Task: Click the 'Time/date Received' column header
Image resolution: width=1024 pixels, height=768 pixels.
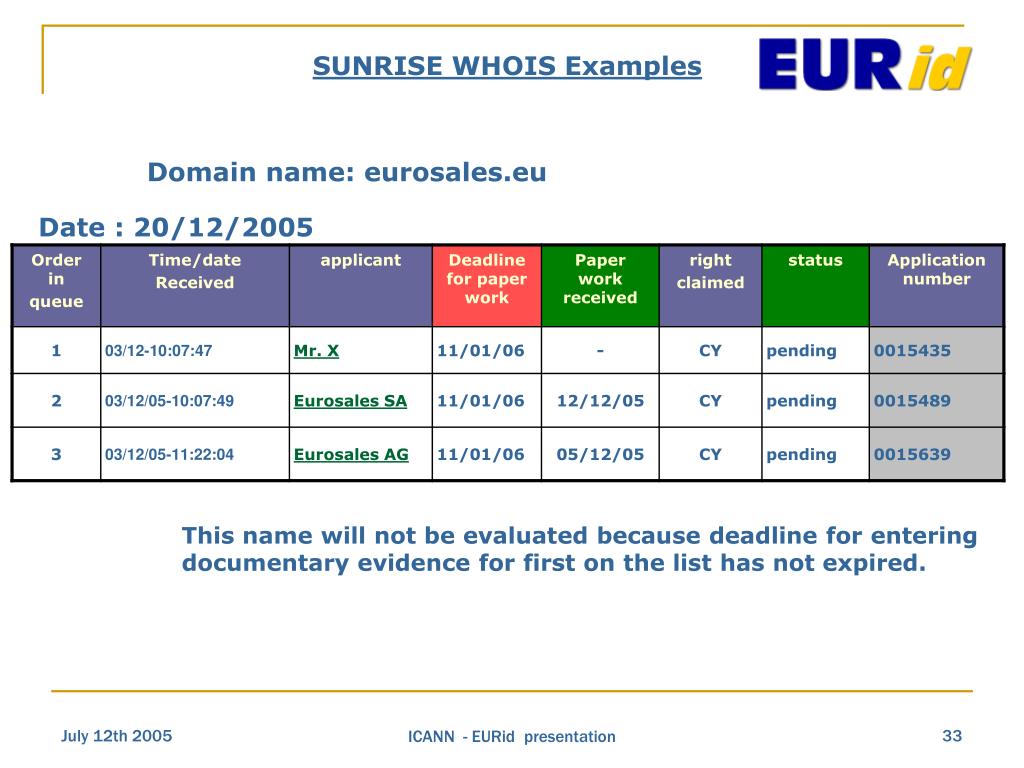Action: point(195,286)
